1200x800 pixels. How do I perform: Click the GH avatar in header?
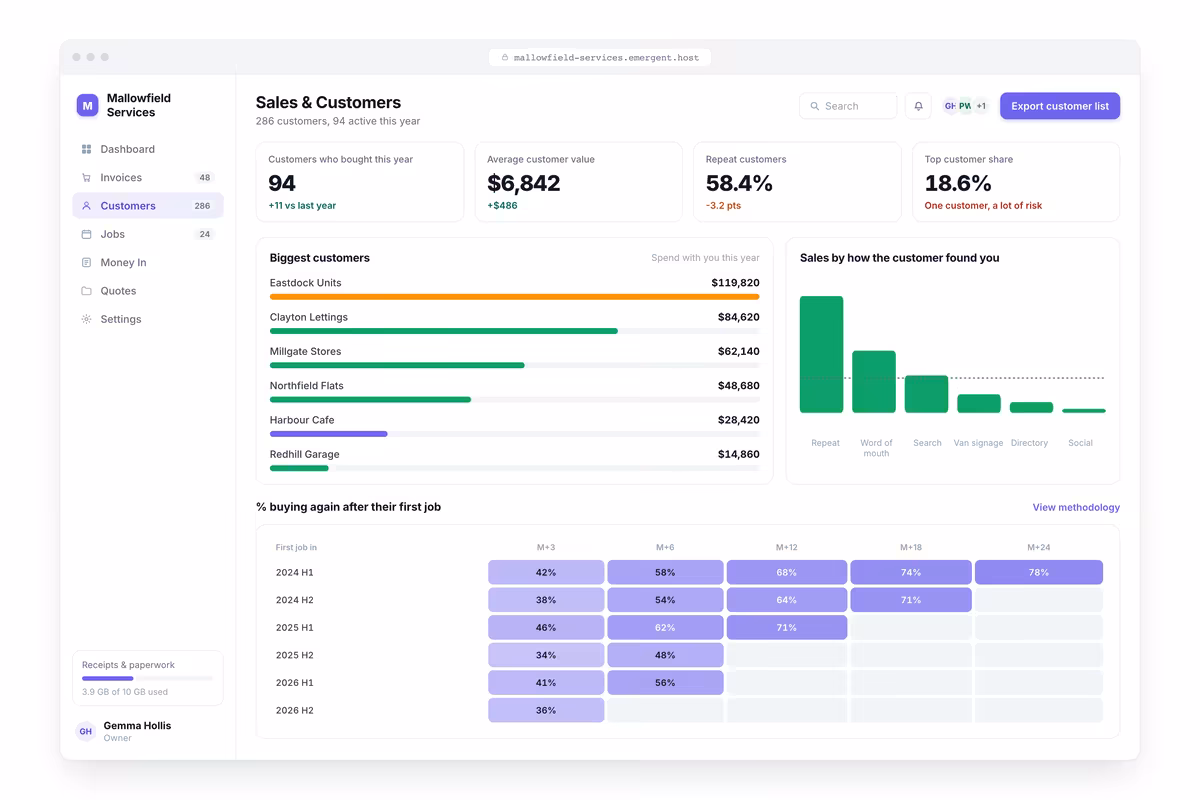click(949, 106)
